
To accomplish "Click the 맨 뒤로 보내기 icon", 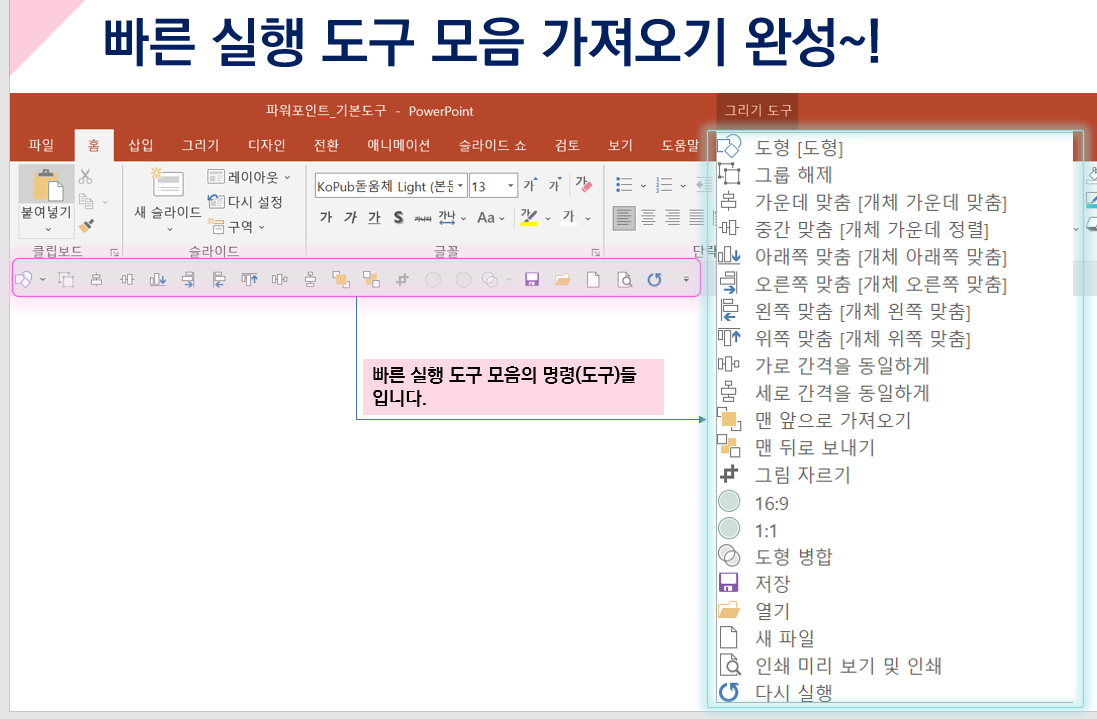I will pos(373,279).
